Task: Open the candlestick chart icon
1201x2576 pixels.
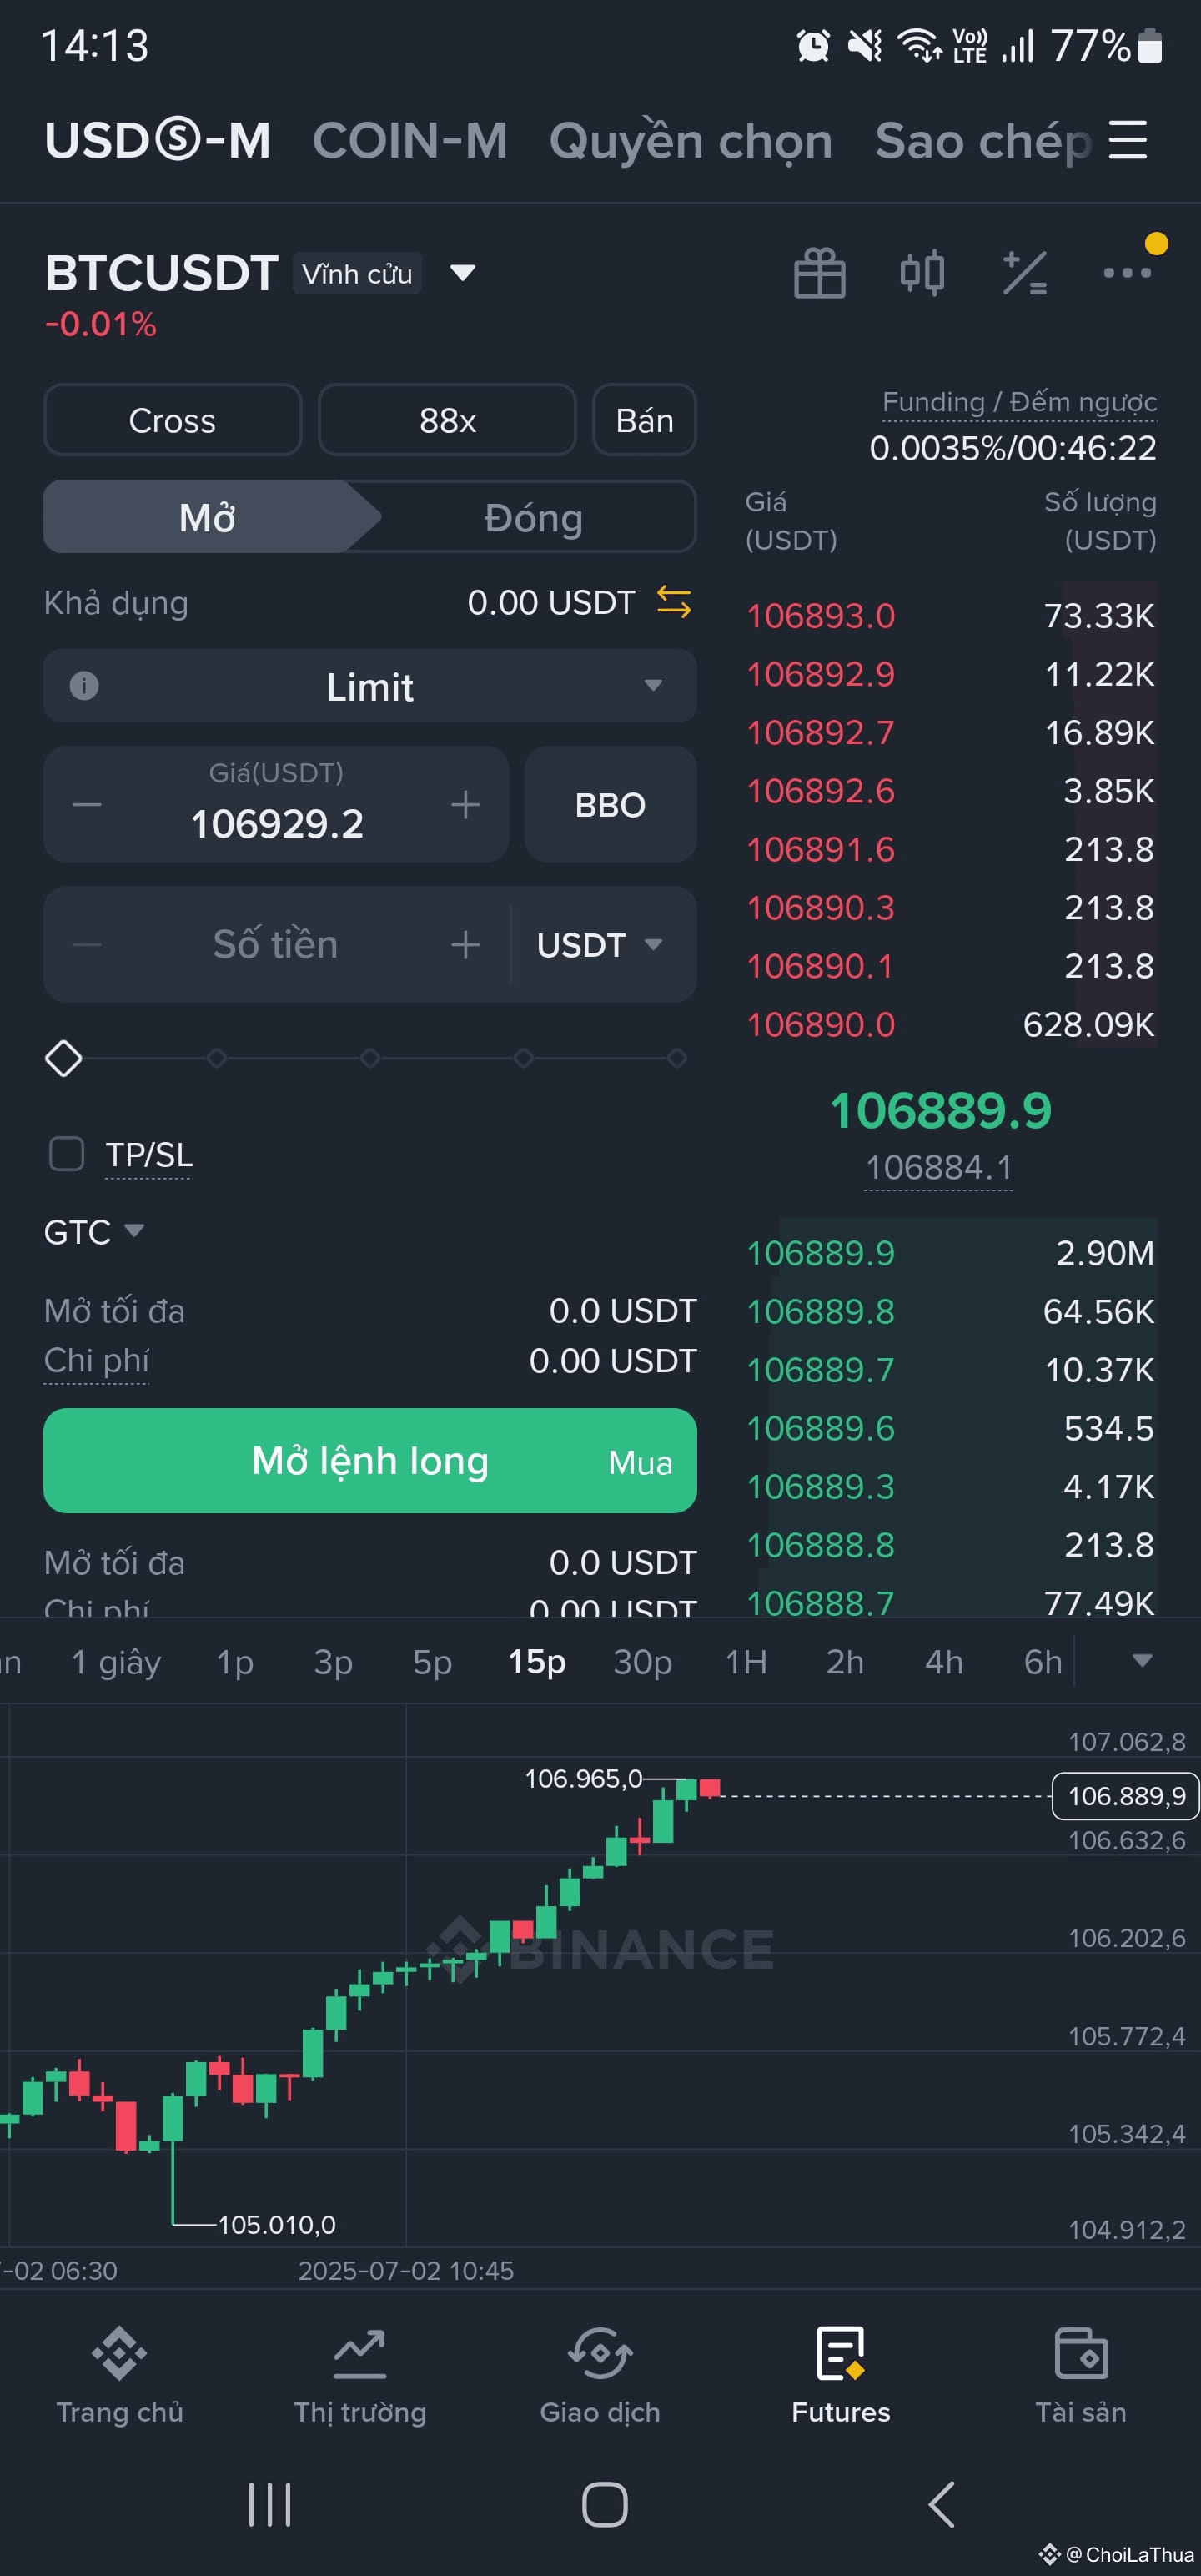Action: click(x=922, y=273)
